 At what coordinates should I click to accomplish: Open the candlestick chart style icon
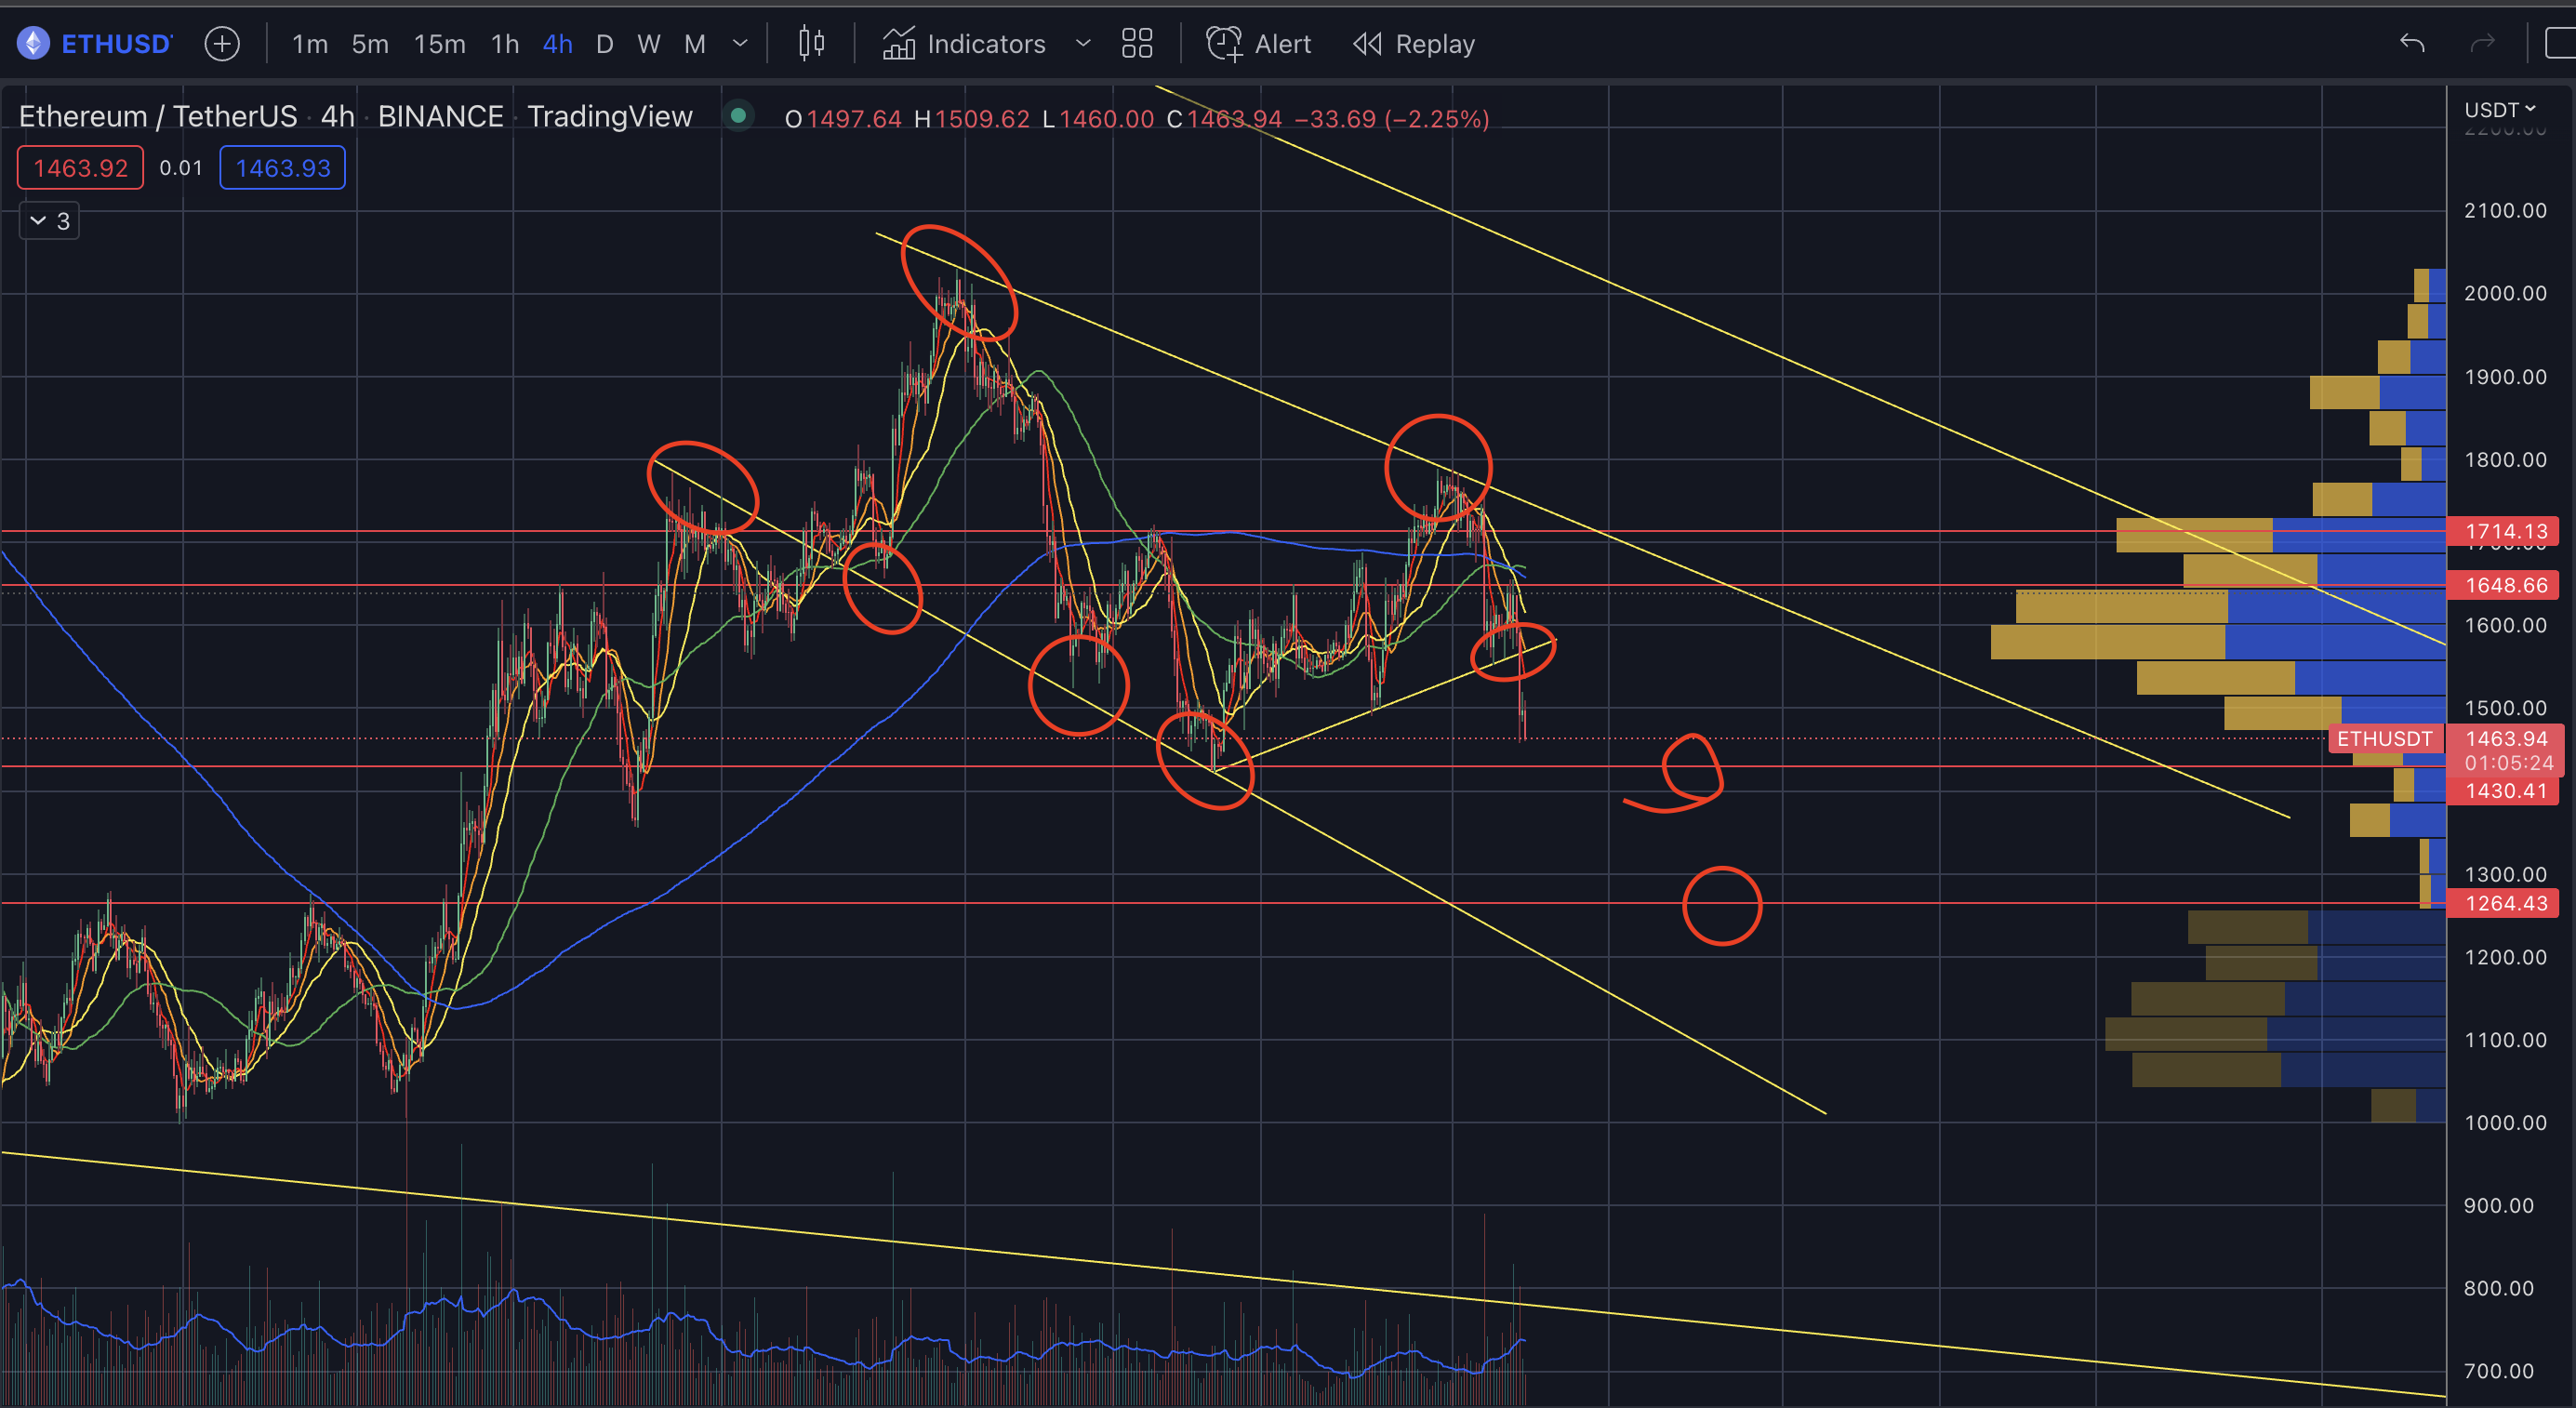tap(811, 44)
